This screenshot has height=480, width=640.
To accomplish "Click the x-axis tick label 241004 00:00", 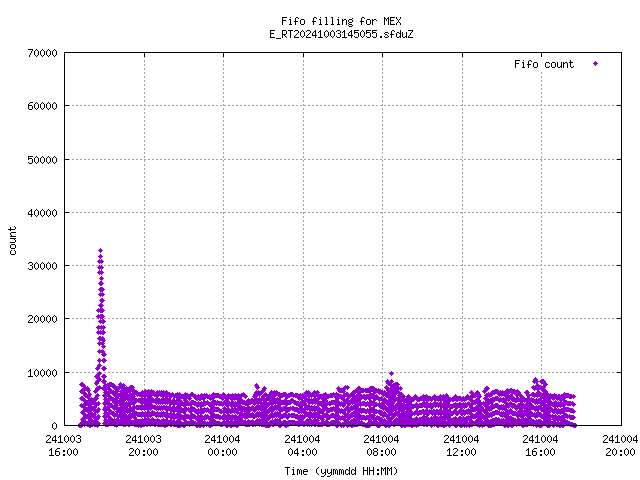I will [x=222, y=445].
